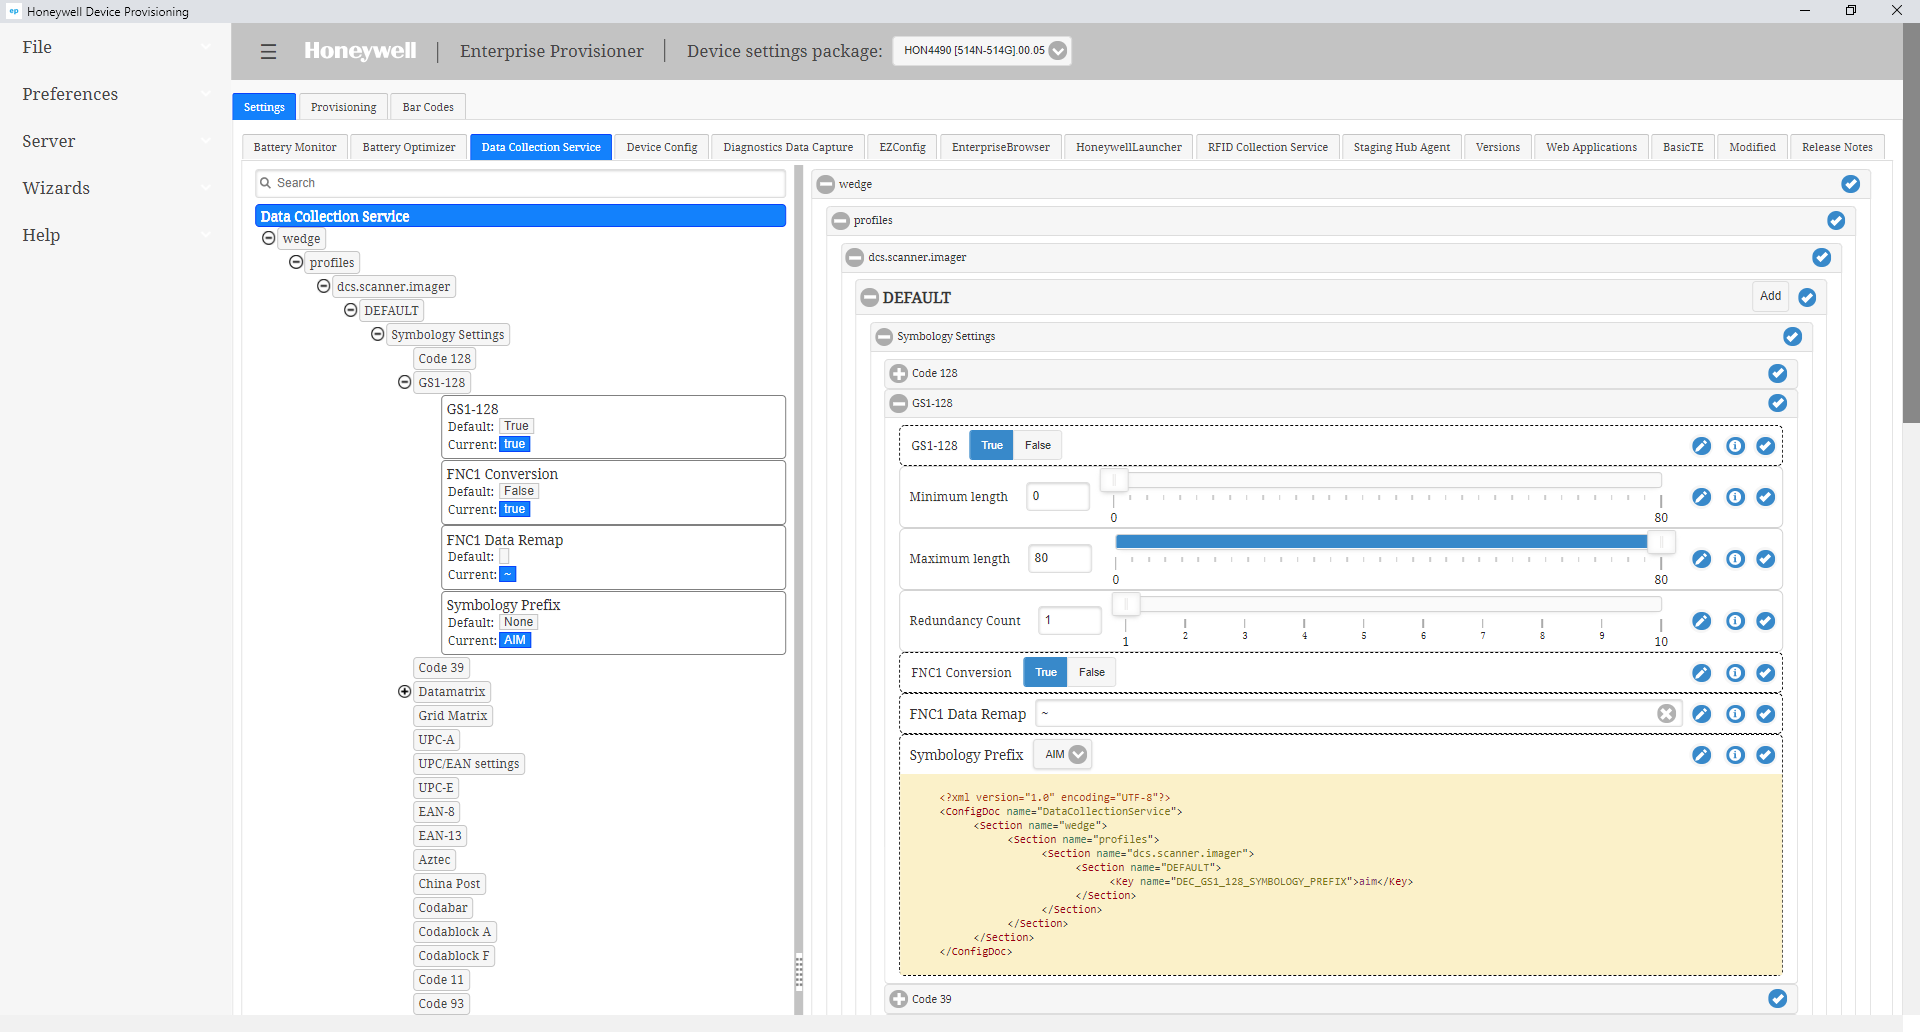Image resolution: width=1920 pixels, height=1032 pixels.
Task: Expand the Datamatrix tree node
Action: point(404,691)
